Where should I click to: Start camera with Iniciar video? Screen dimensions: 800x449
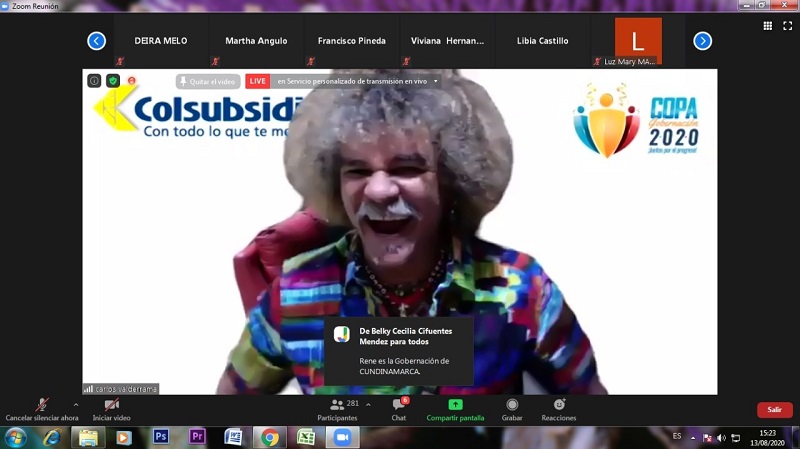pyautogui.click(x=112, y=410)
